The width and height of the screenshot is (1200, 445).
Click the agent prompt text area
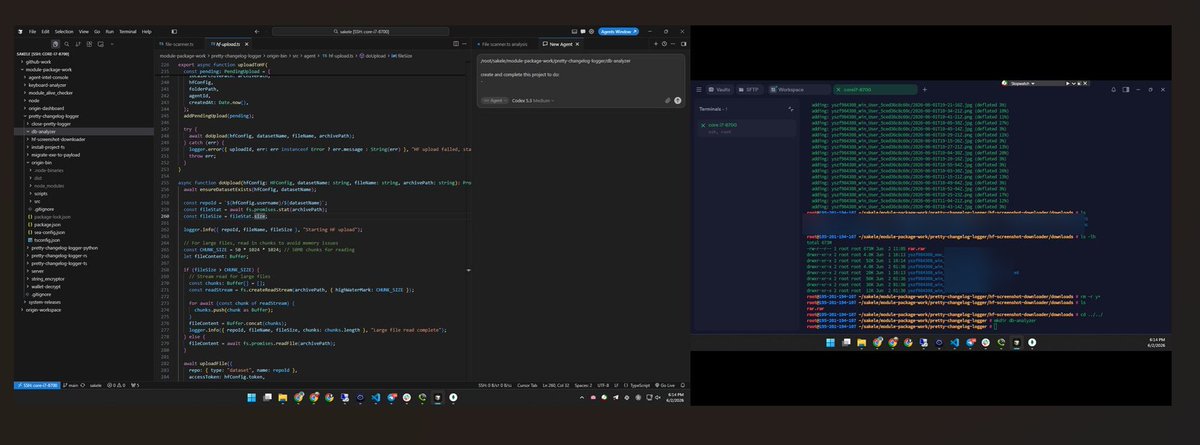point(580,75)
